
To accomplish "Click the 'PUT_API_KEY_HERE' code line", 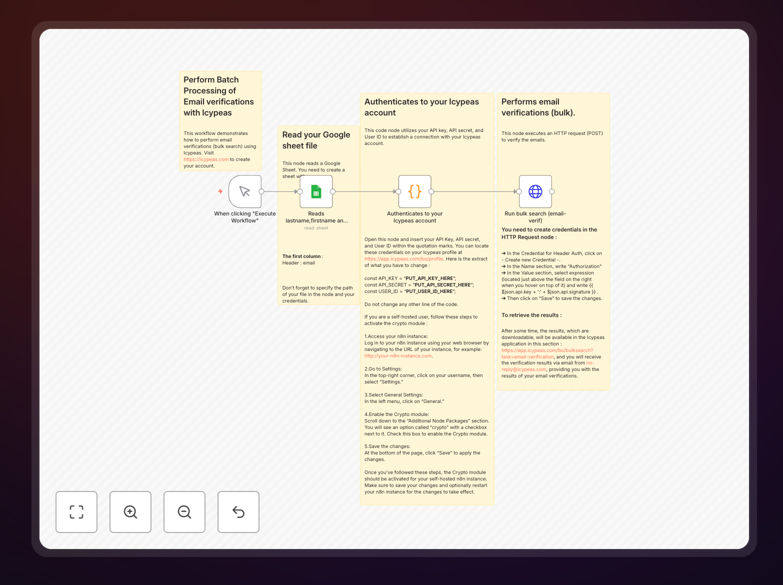I will (x=409, y=278).
